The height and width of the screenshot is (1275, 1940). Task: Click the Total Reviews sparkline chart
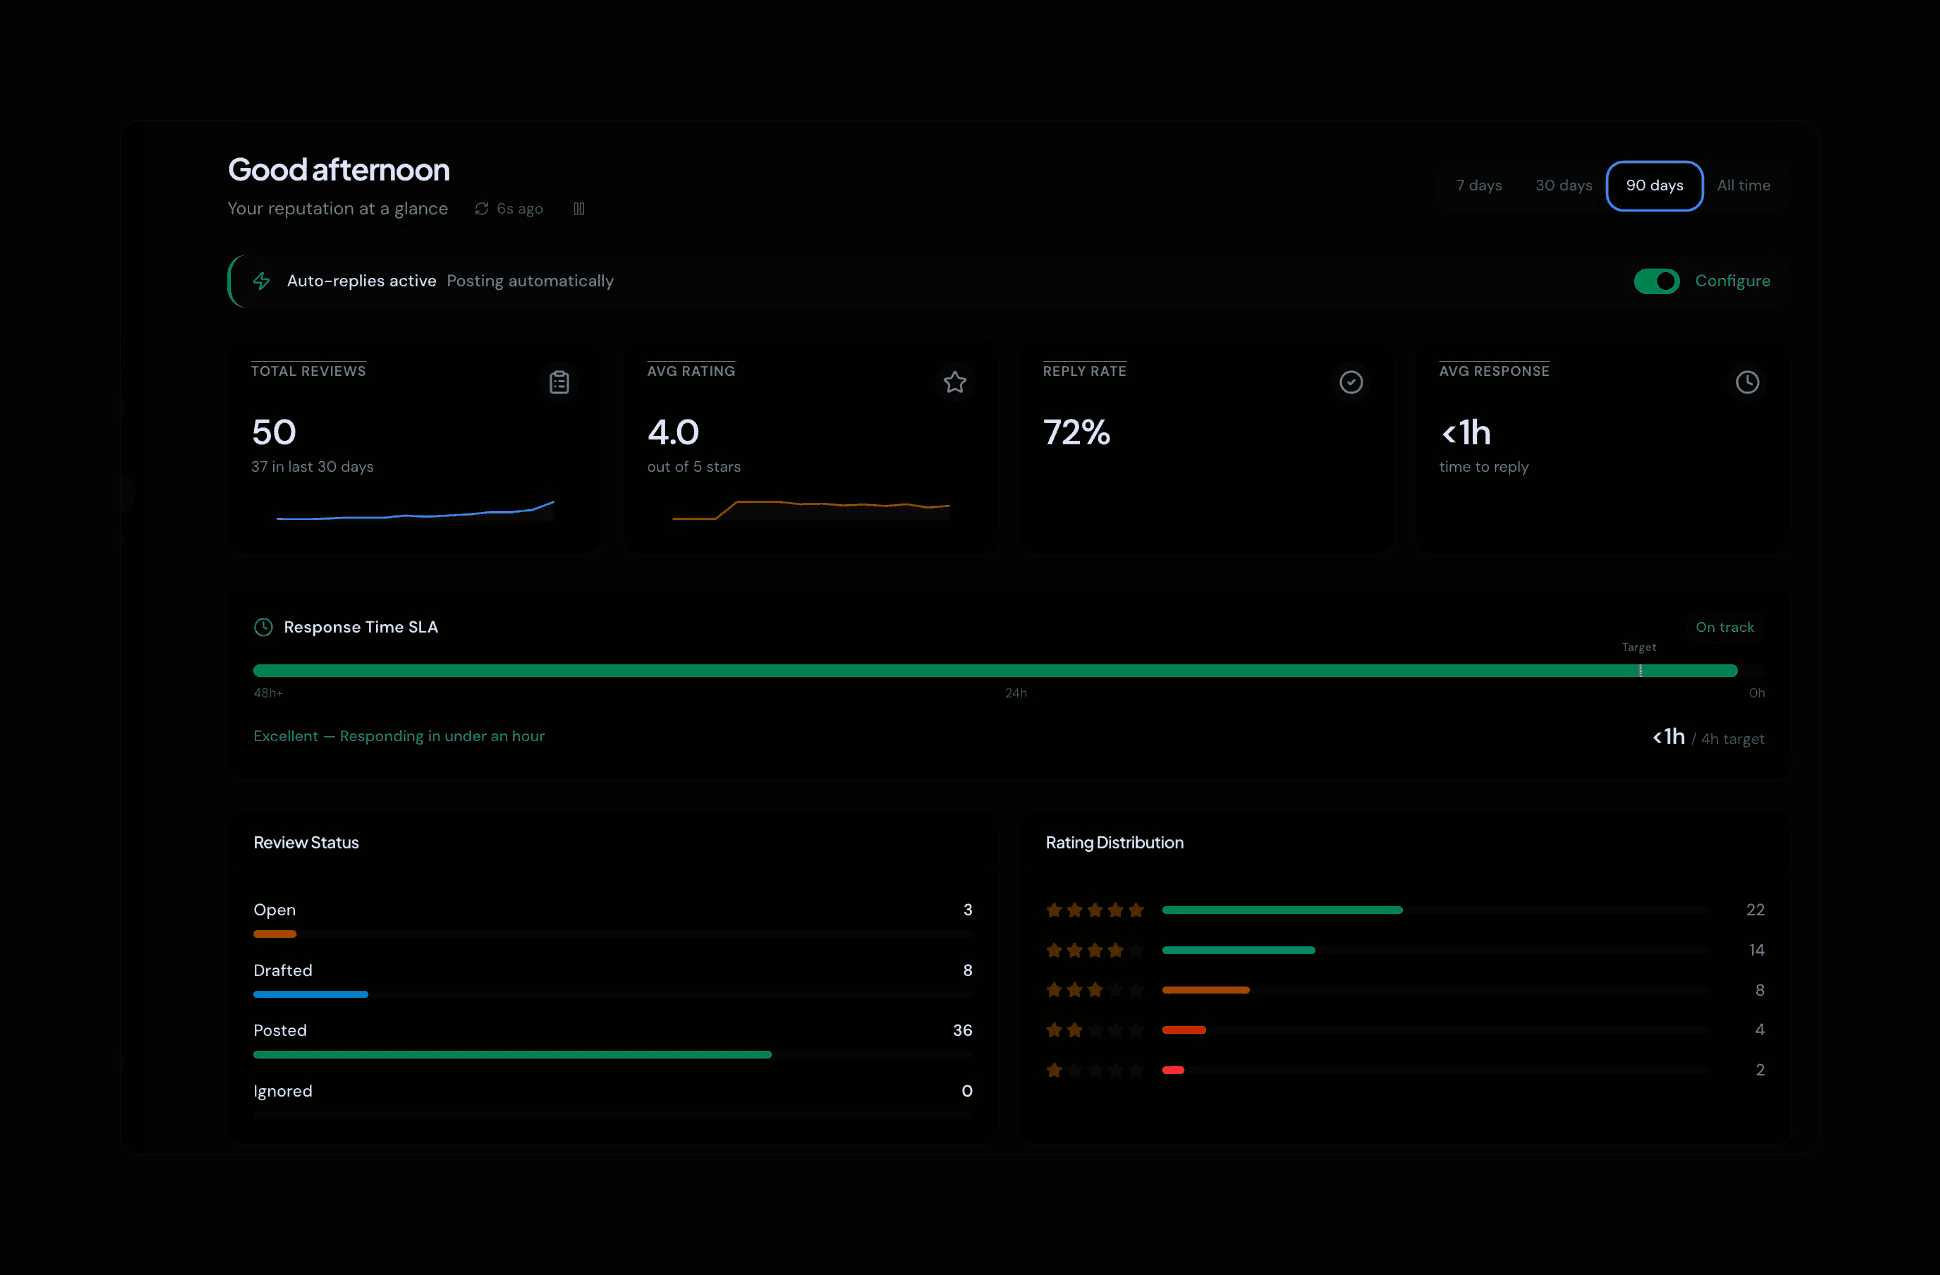pyautogui.click(x=415, y=511)
